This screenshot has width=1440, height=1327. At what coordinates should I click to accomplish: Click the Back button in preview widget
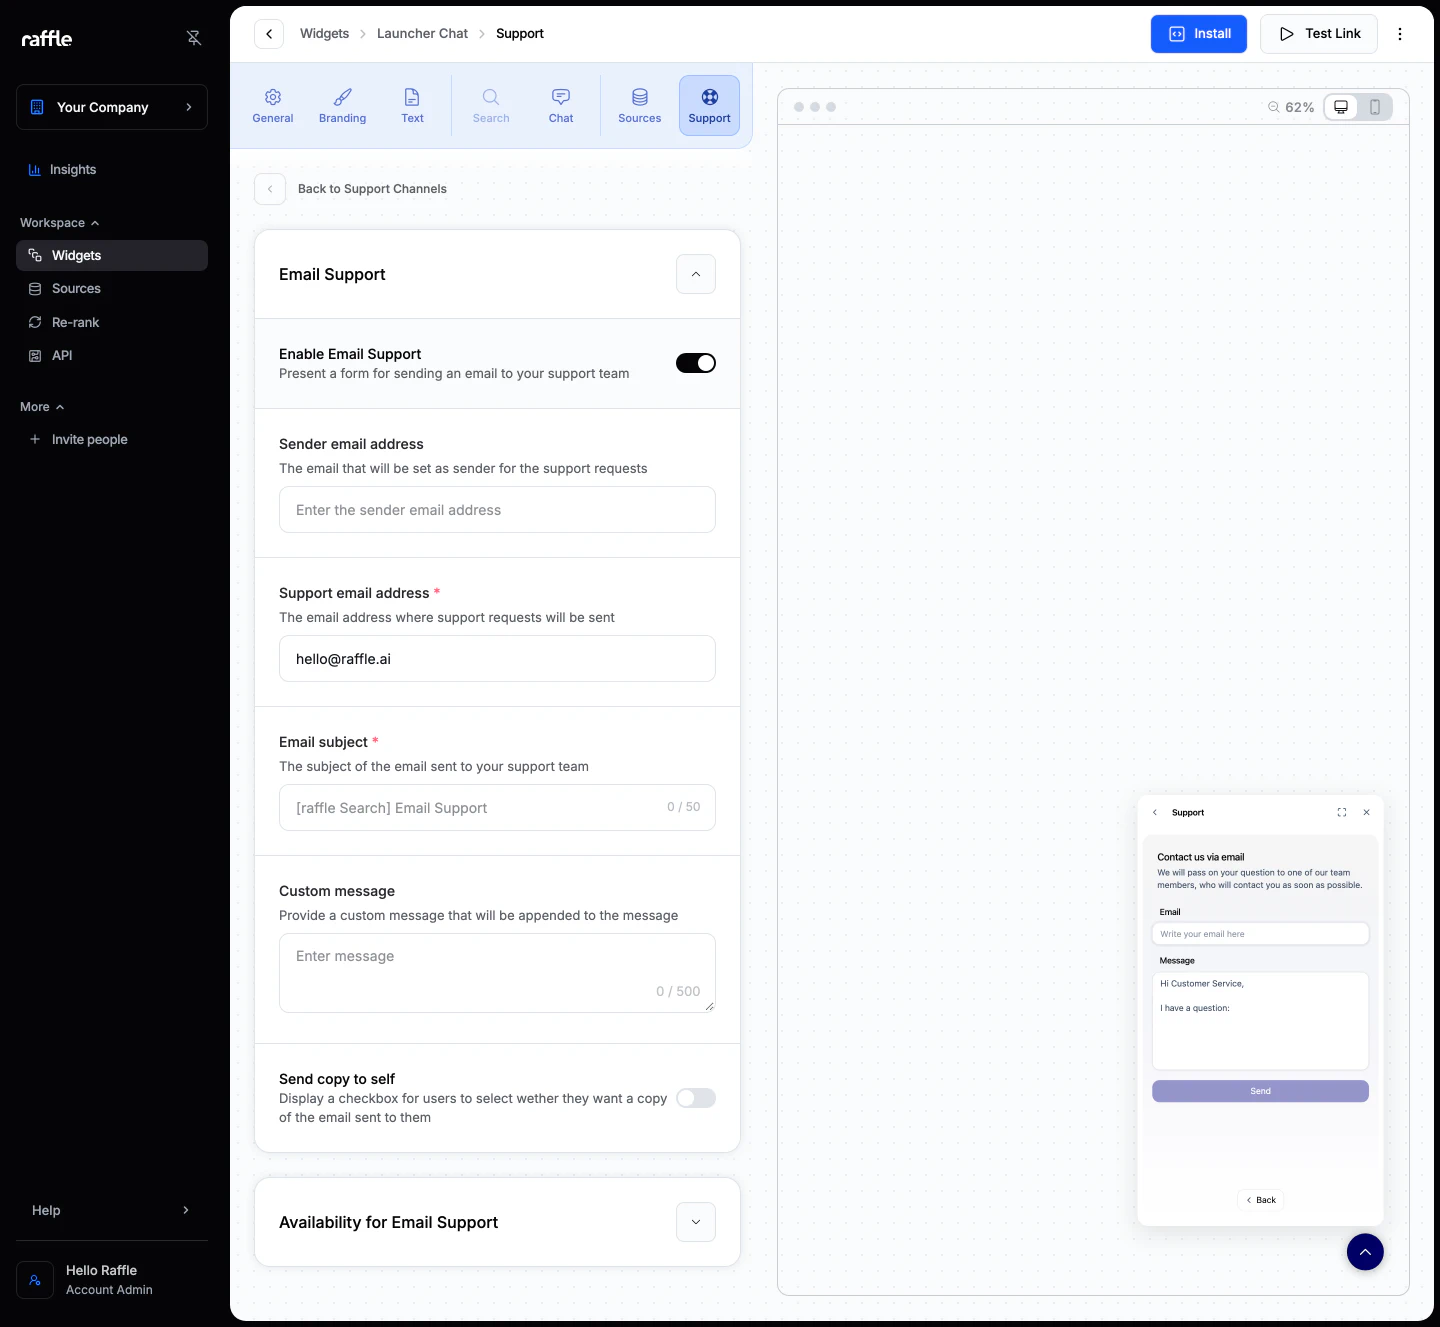(x=1261, y=1200)
